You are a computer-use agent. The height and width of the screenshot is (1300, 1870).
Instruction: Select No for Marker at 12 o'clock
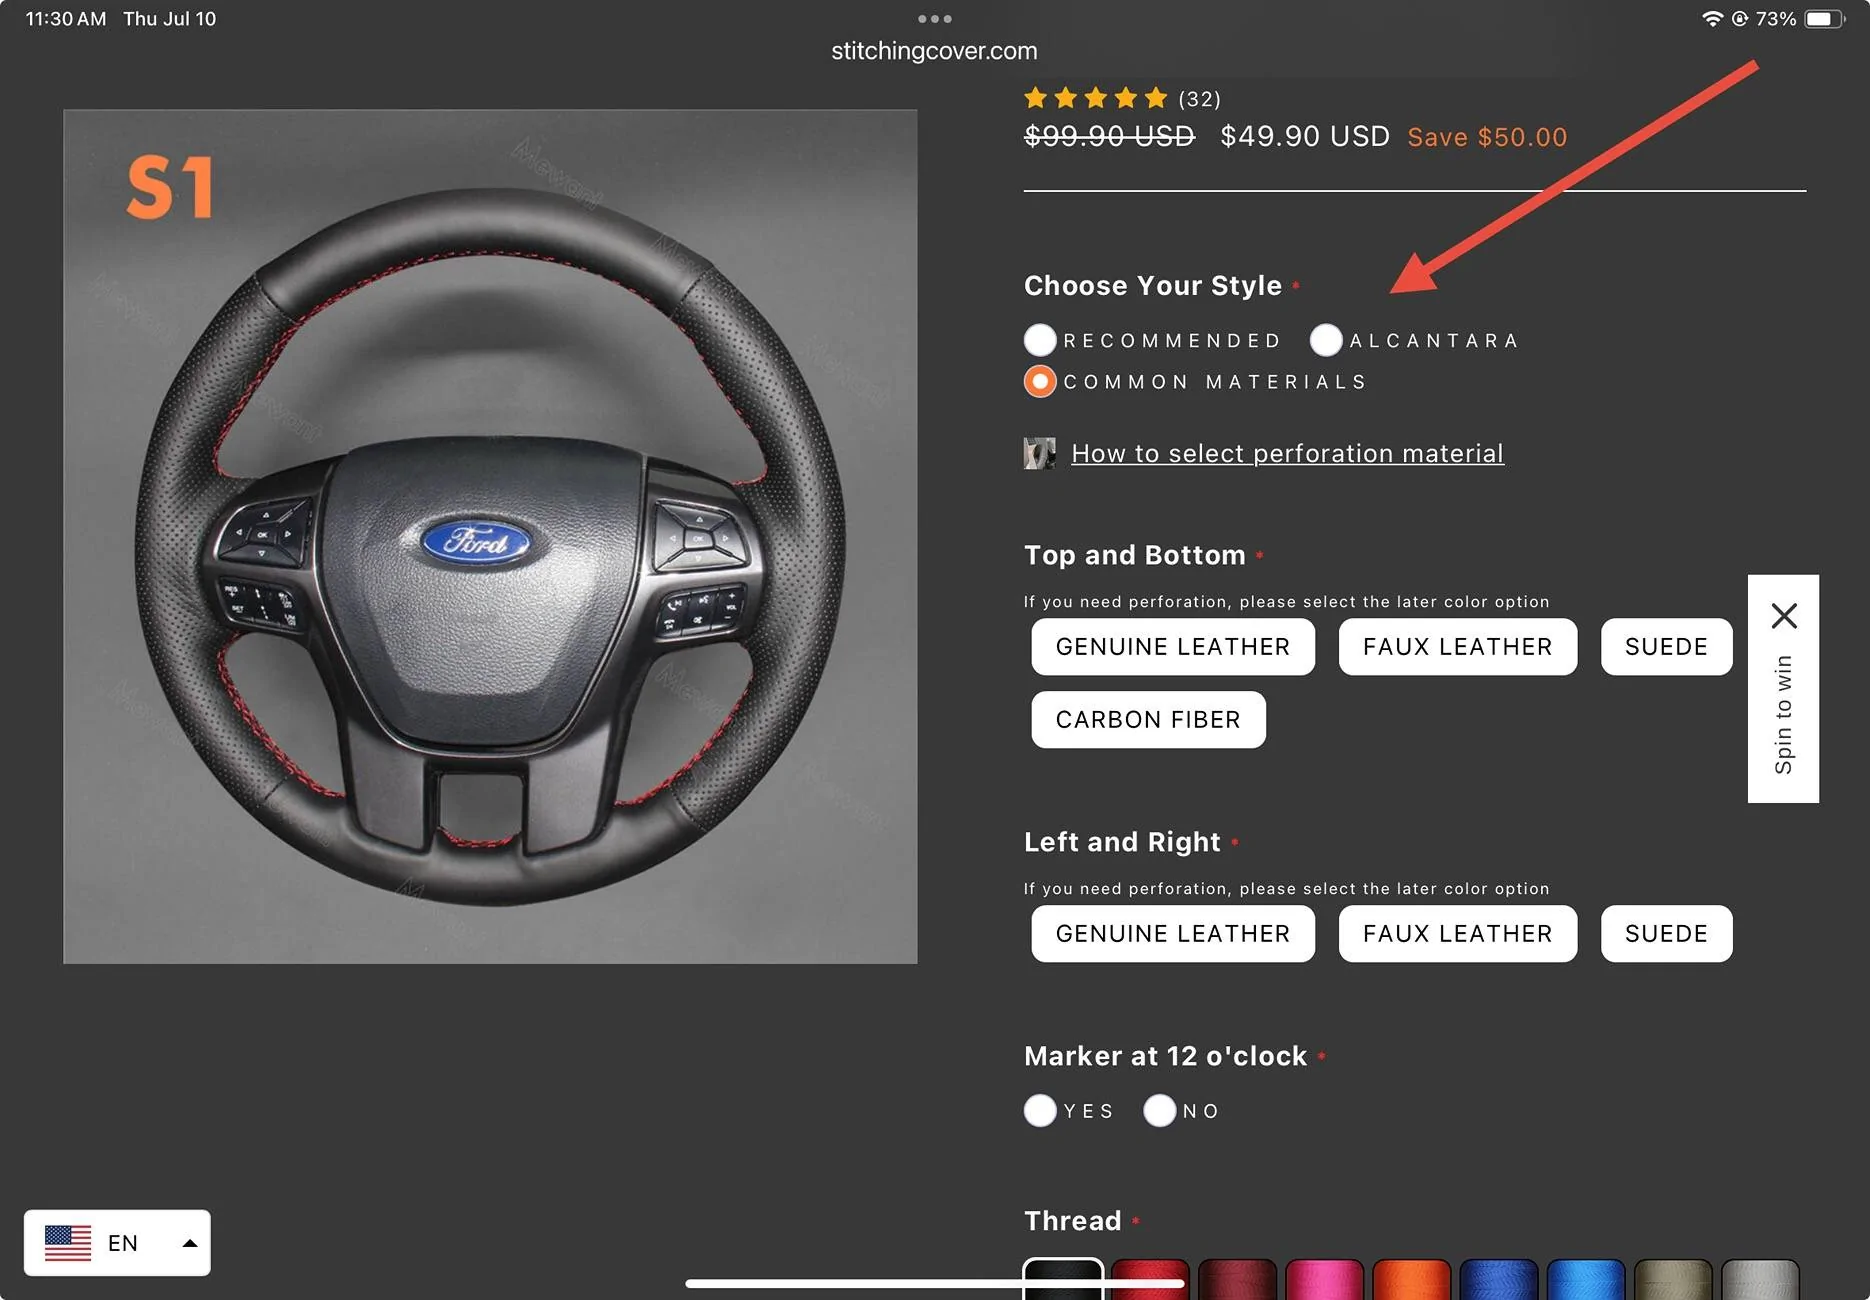1160,1111
